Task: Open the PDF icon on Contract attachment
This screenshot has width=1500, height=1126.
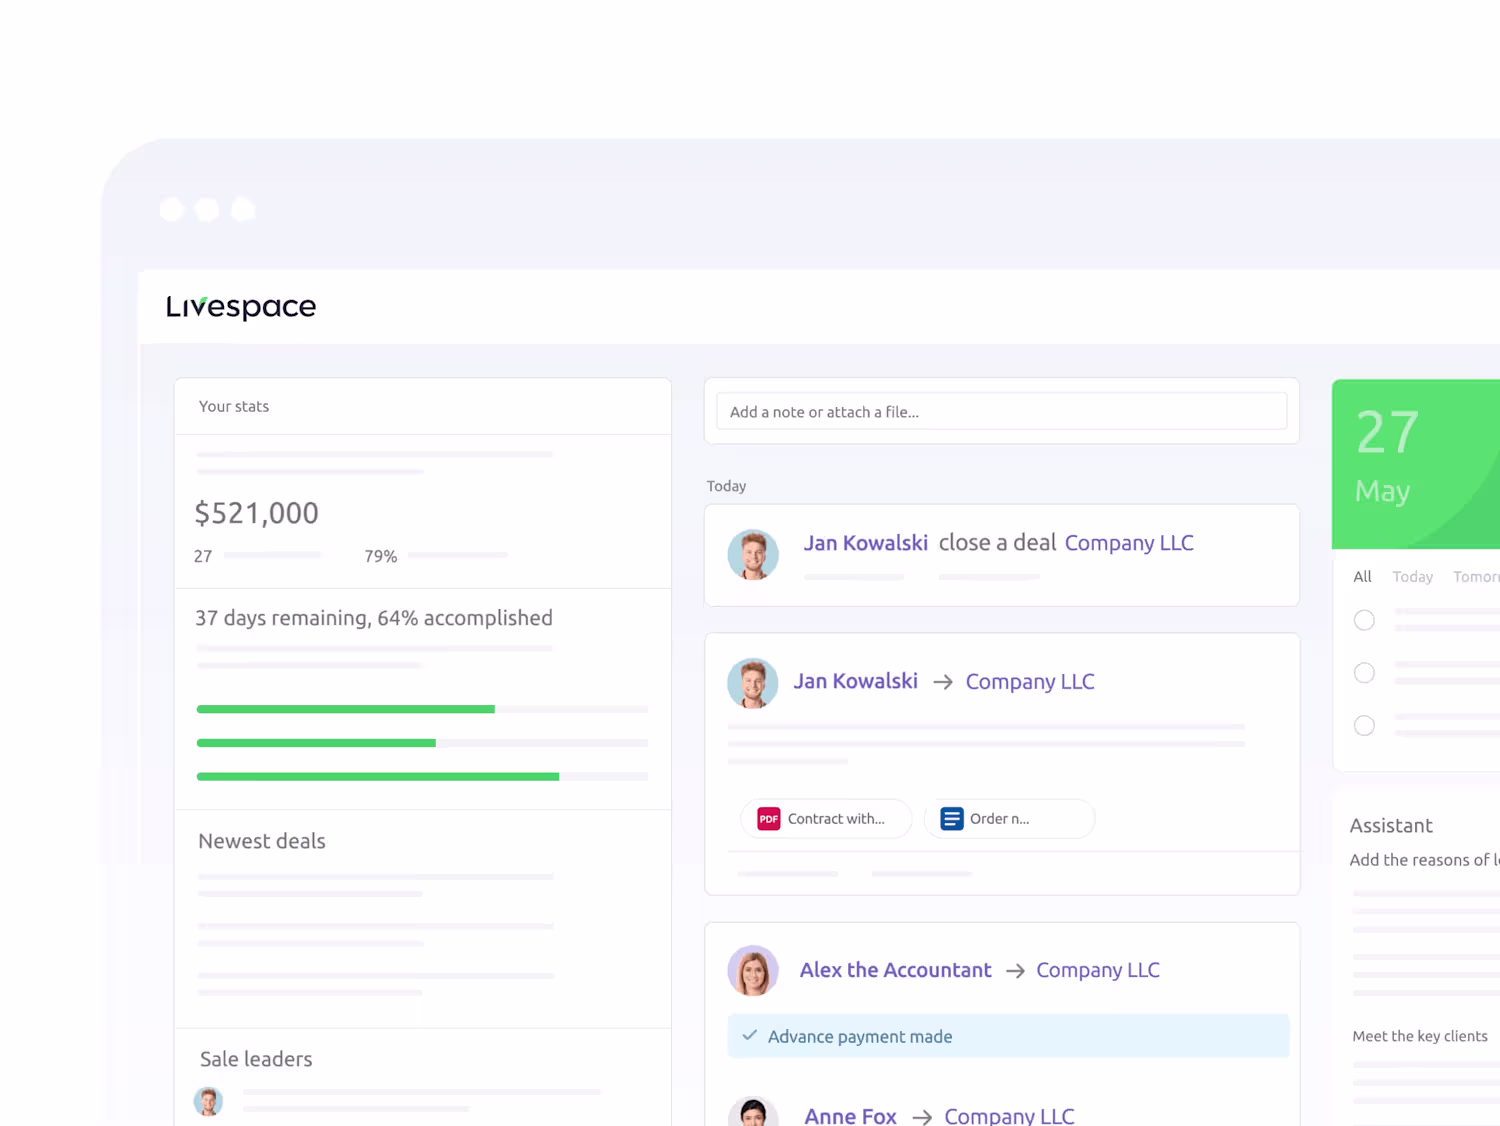Action: point(768,819)
